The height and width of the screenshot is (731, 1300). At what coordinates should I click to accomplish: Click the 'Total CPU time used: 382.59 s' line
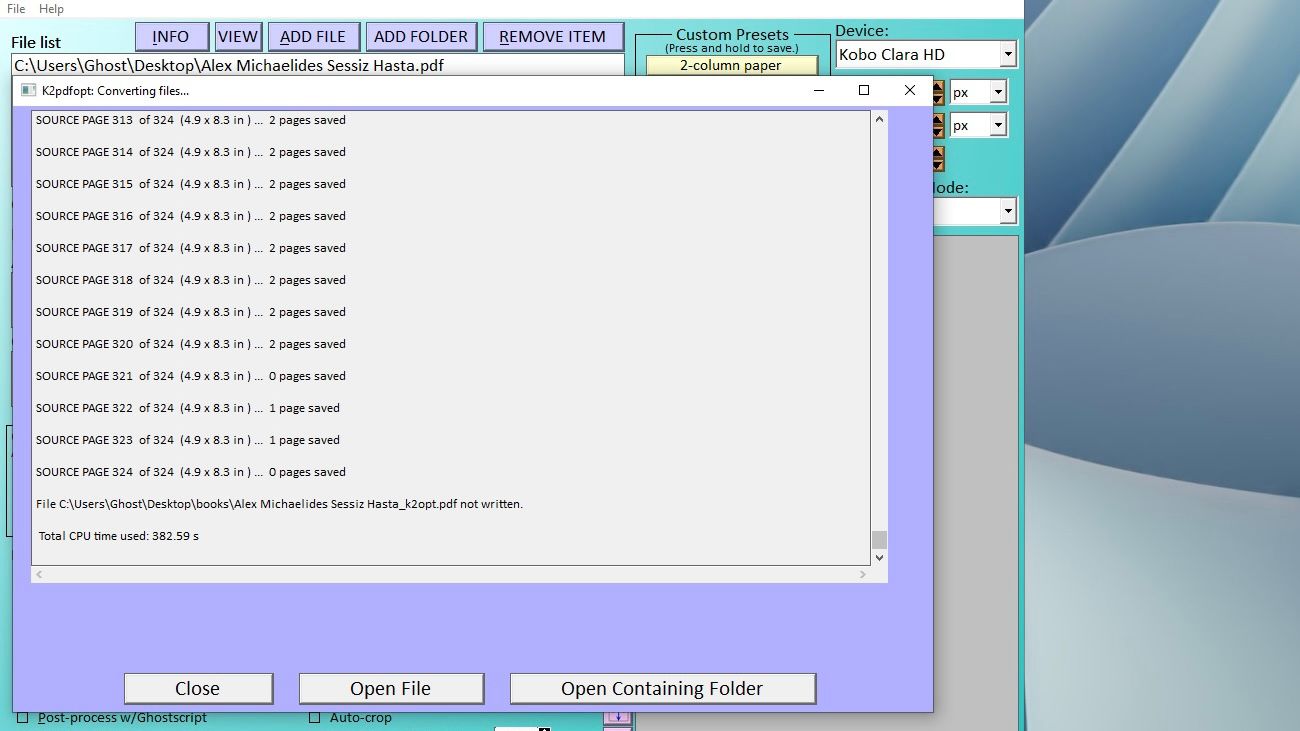(119, 536)
